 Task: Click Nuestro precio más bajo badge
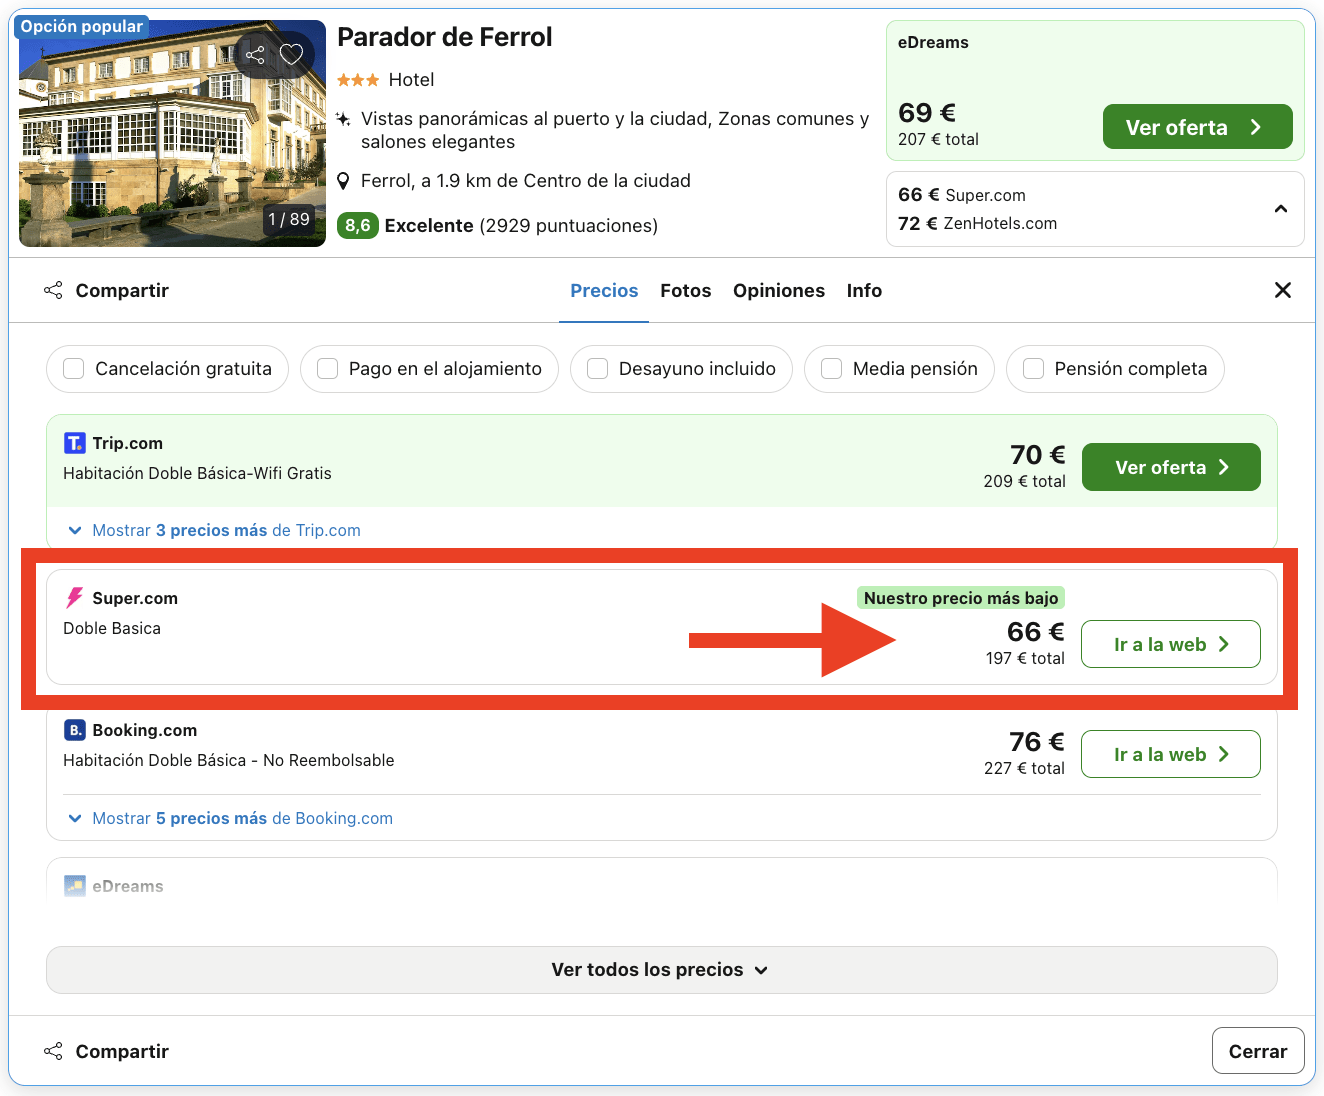(961, 598)
